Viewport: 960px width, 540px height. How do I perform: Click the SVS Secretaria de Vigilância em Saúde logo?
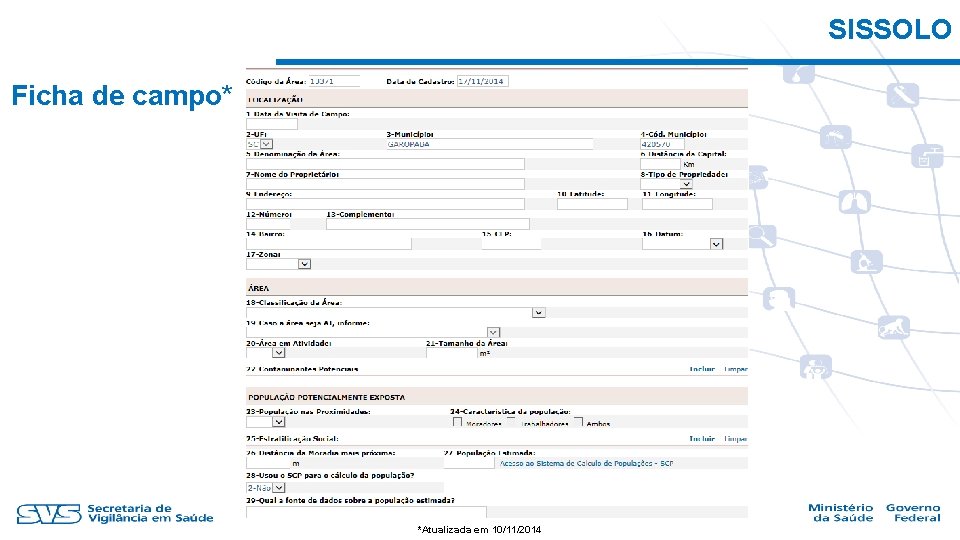[115, 514]
